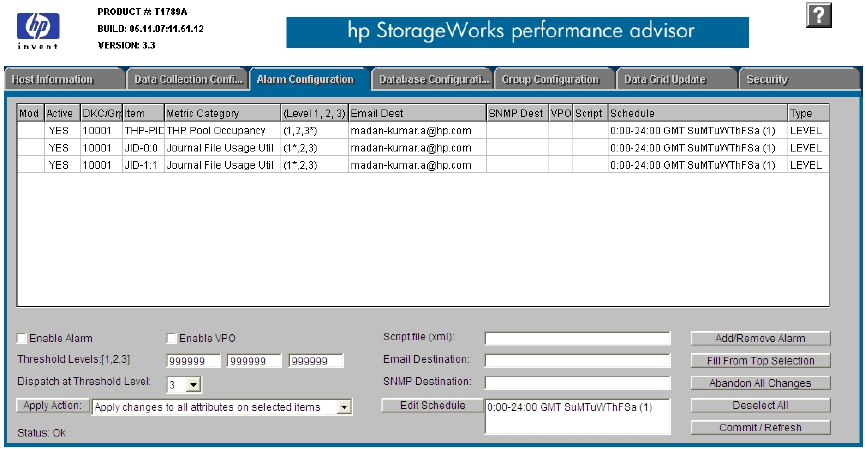Screen dimensions: 865x449
Task: Click the help question mark icon
Action: click(819, 16)
